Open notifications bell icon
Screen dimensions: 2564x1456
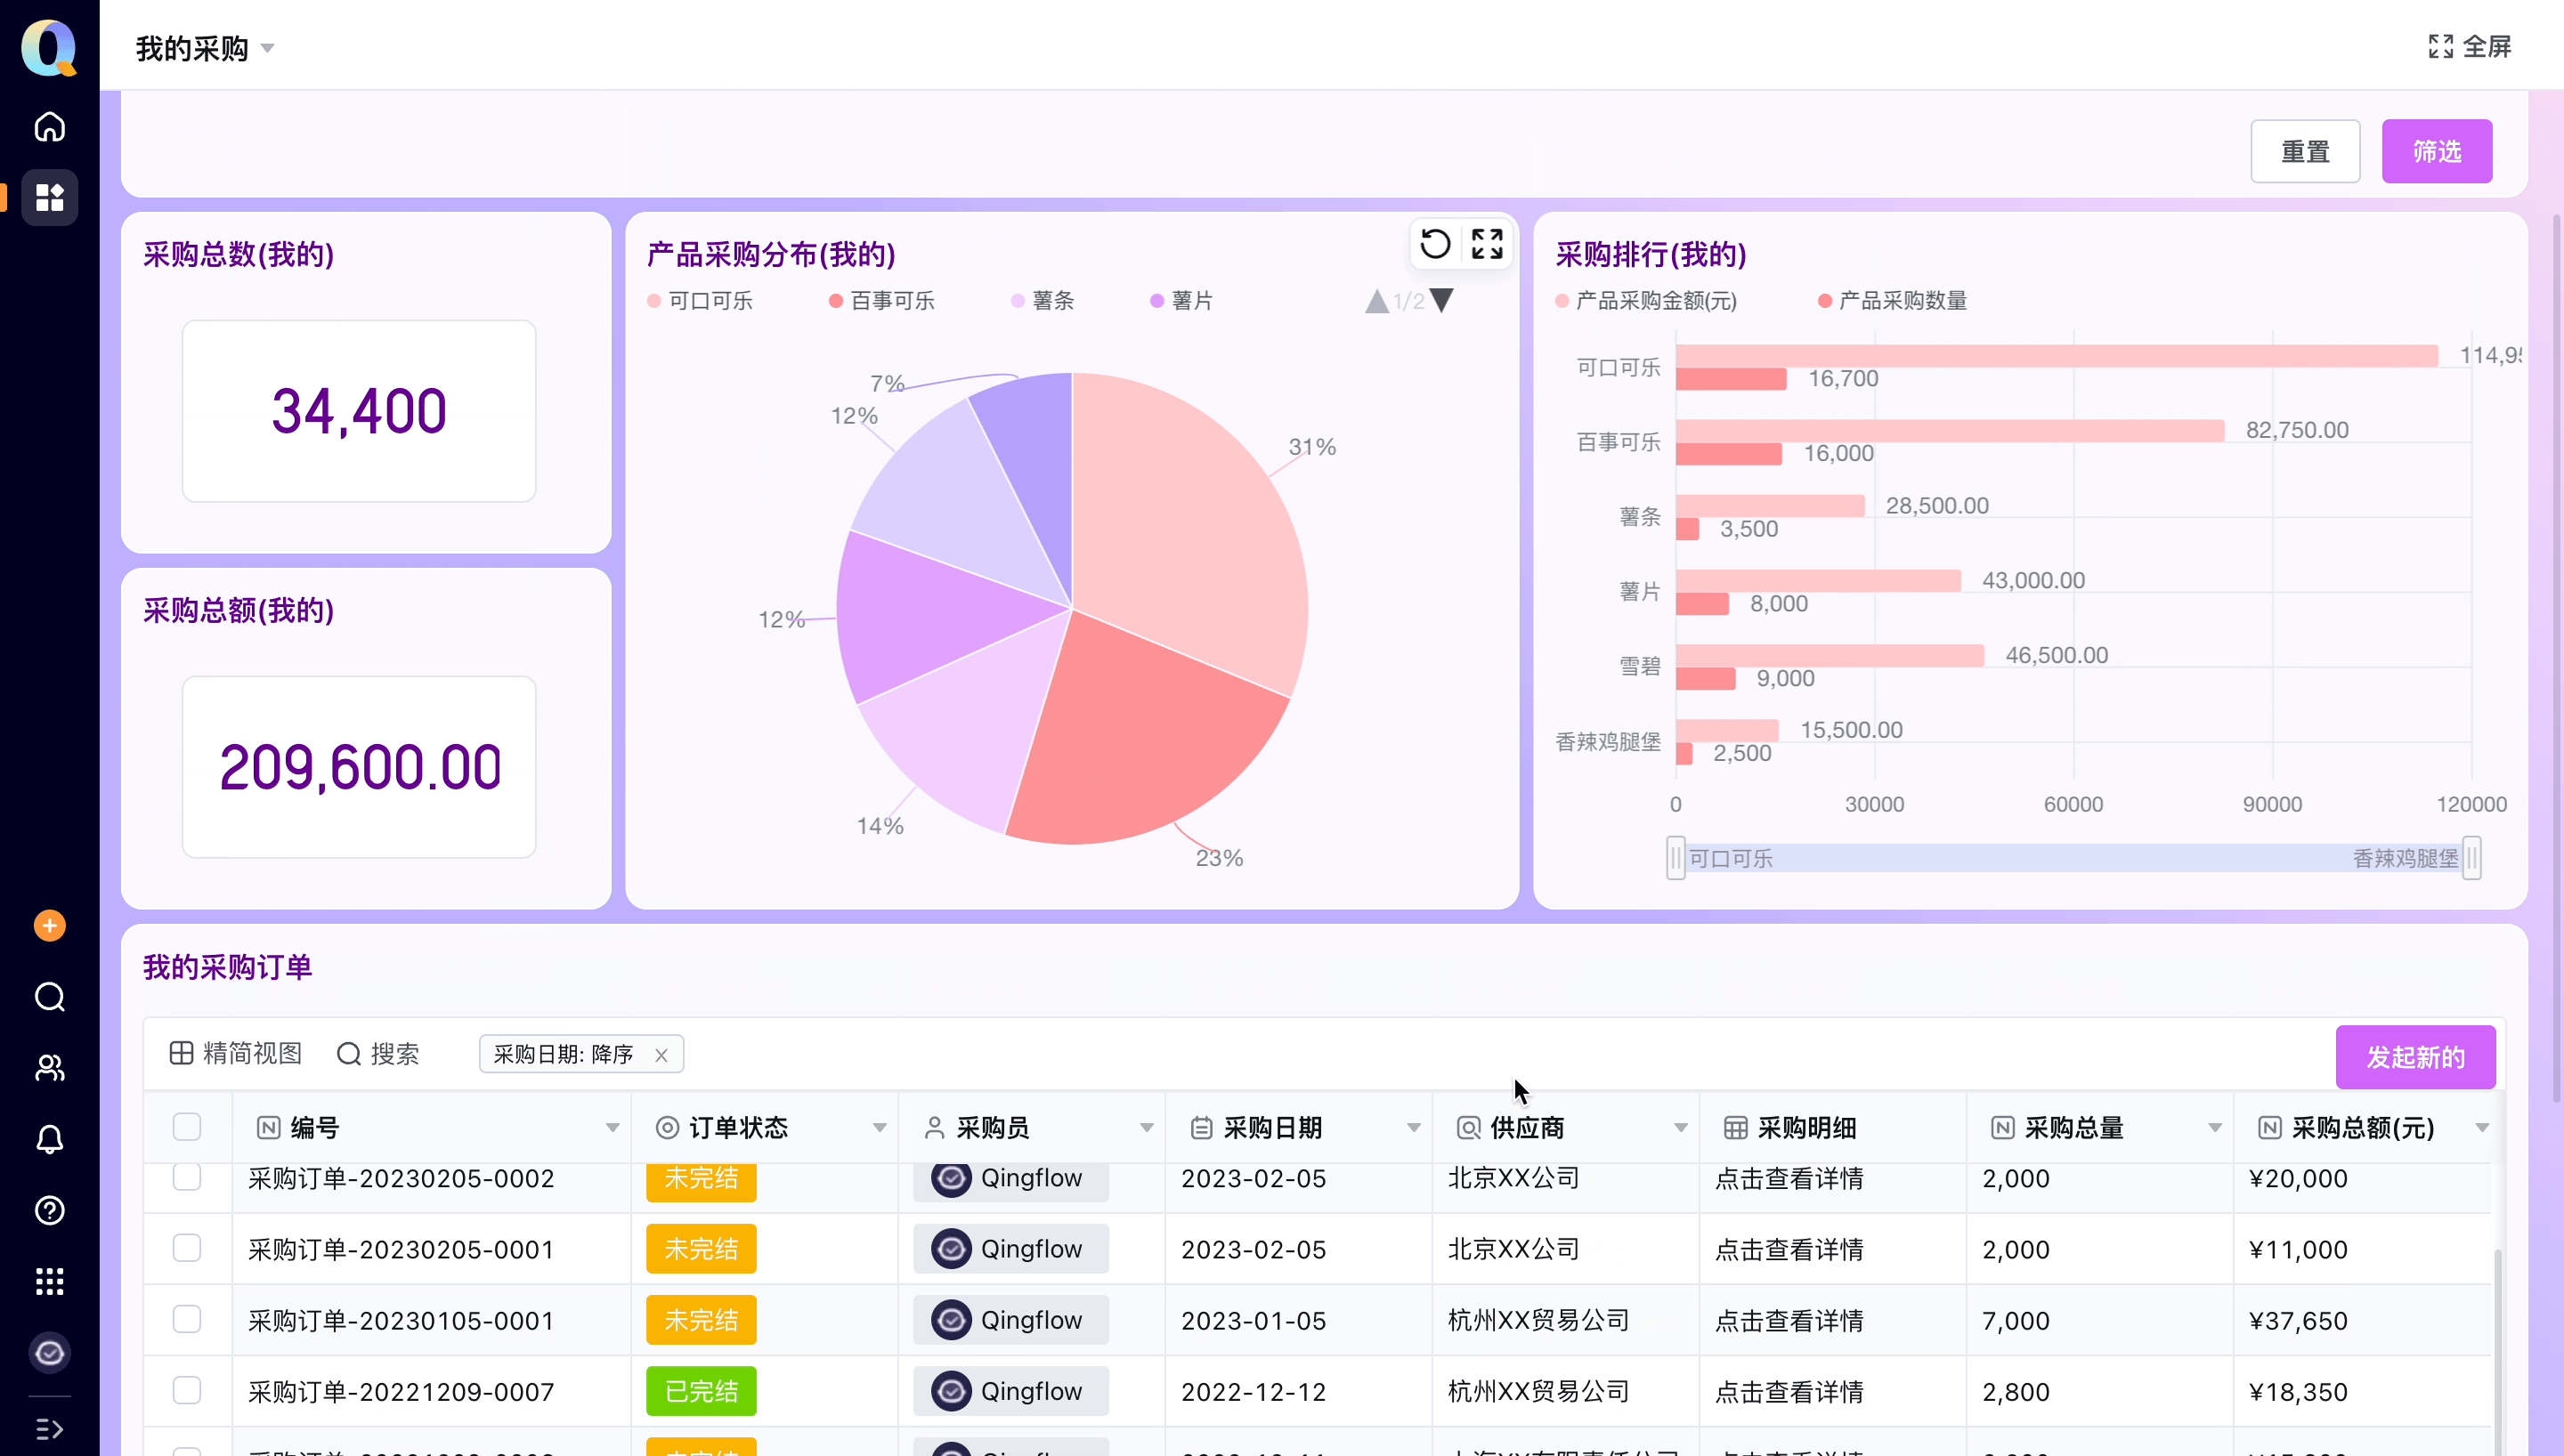pos(49,1139)
